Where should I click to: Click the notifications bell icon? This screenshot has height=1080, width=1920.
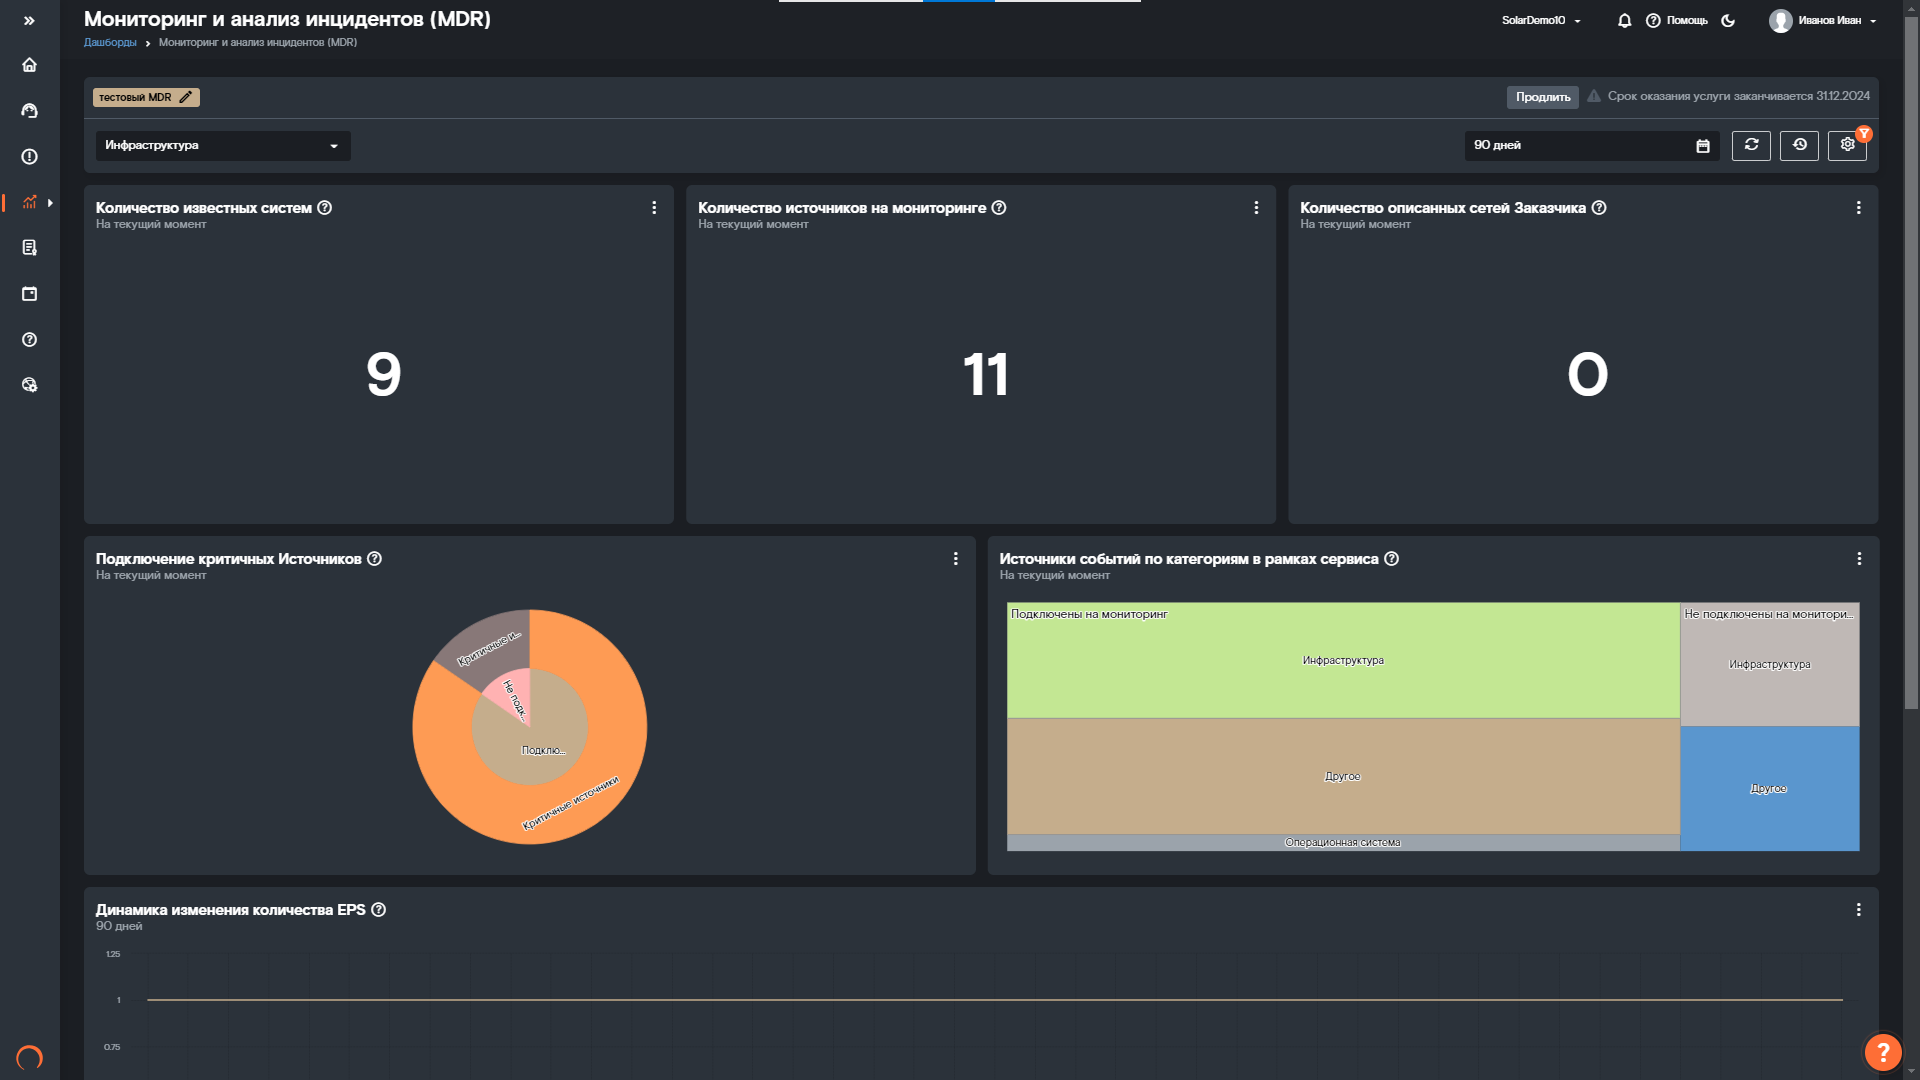[x=1624, y=20]
